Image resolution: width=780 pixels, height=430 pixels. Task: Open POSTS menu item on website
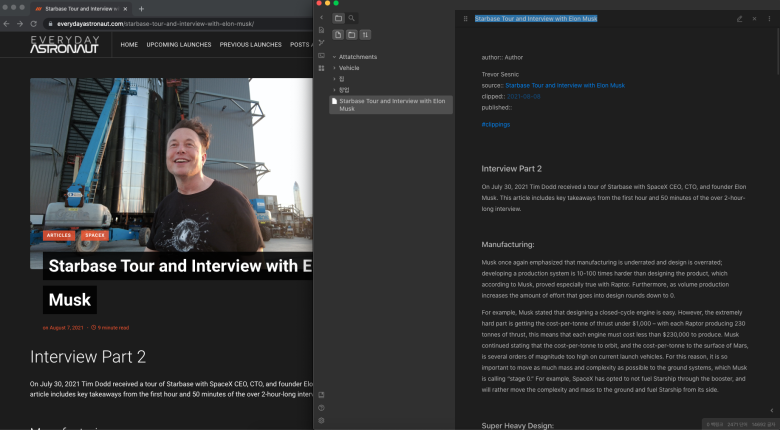[x=301, y=44]
